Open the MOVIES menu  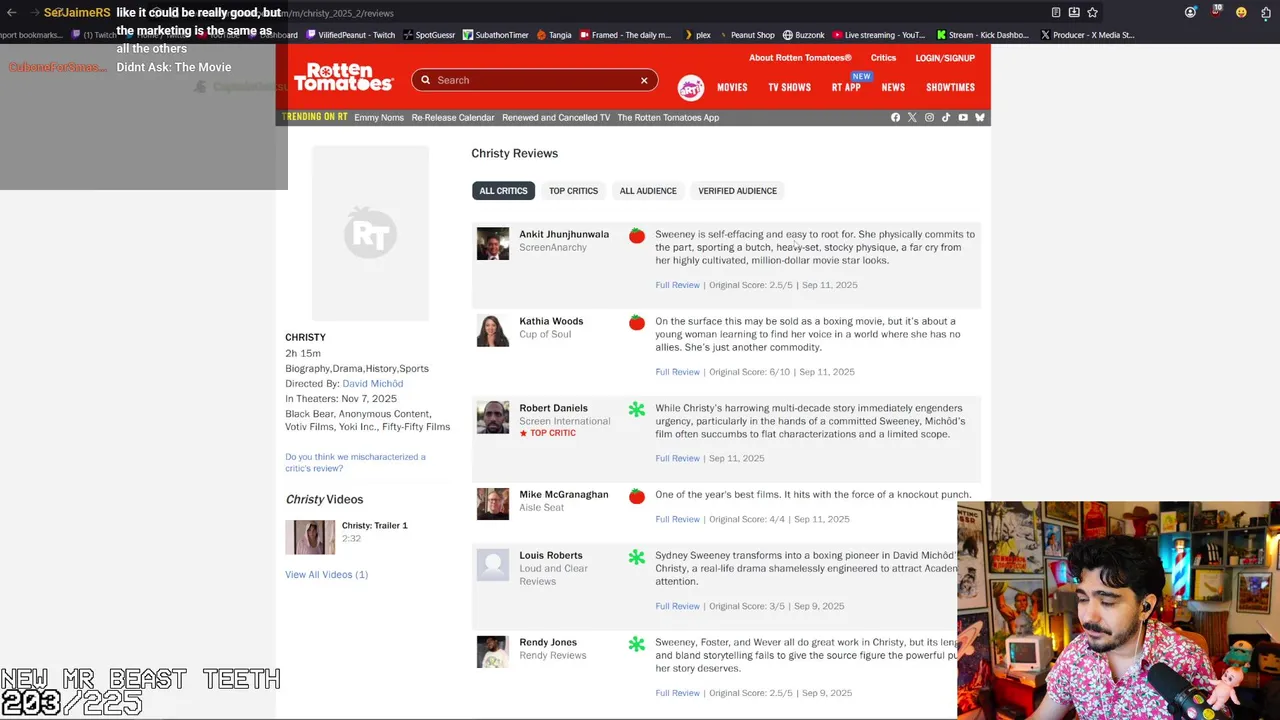coord(732,88)
